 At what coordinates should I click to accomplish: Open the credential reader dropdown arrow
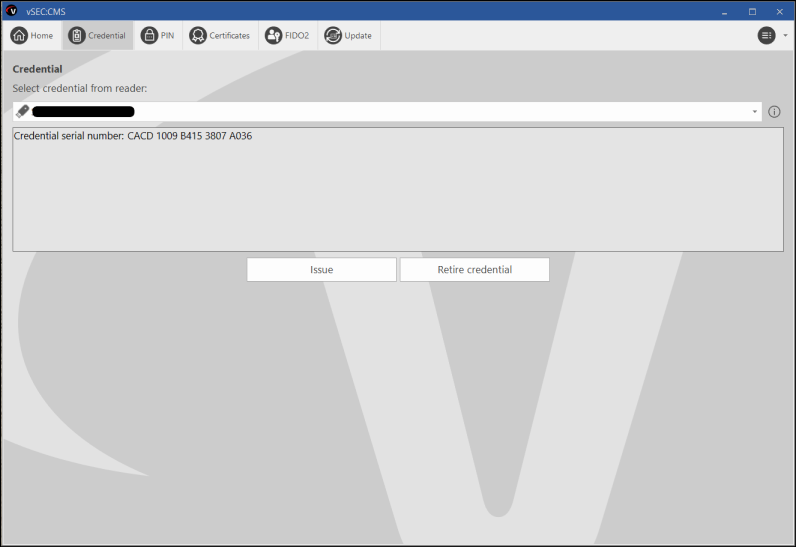pos(754,112)
